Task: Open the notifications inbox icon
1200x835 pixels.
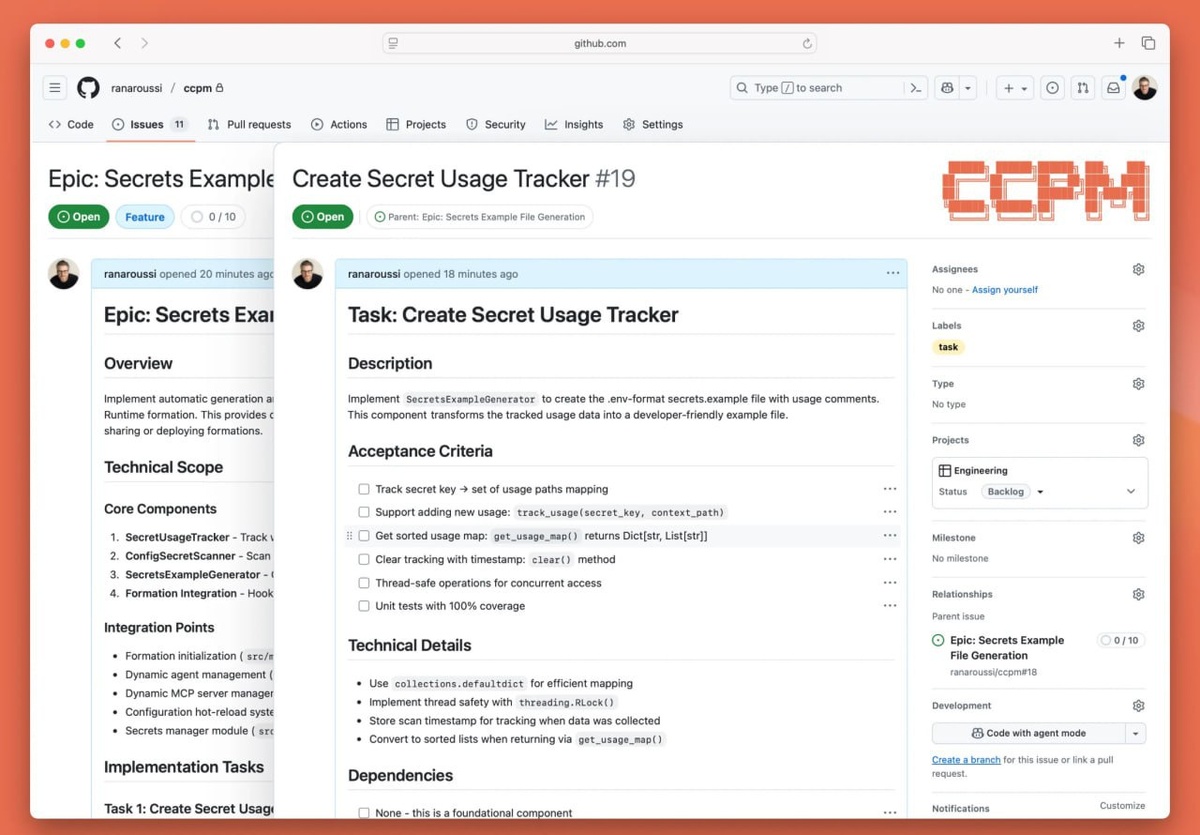Action: pyautogui.click(x=1113, y=88)
